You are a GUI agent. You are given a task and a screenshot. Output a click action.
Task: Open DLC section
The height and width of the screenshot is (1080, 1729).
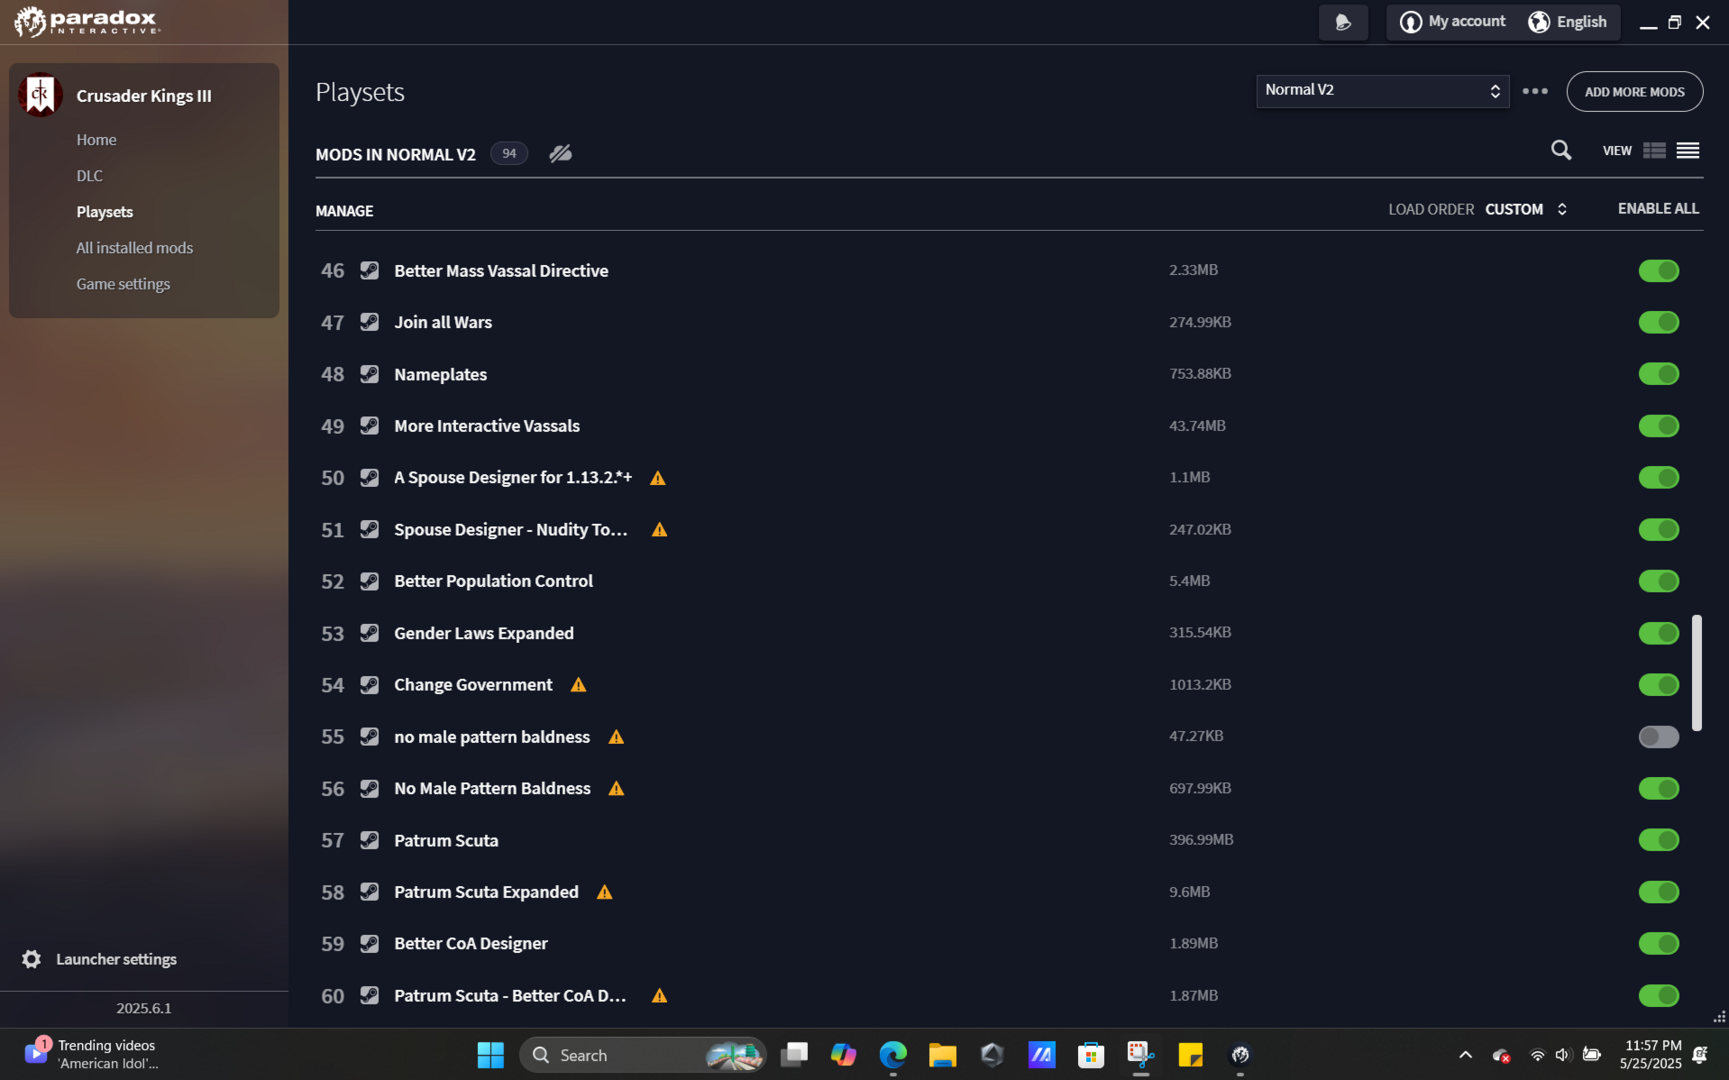89,176
